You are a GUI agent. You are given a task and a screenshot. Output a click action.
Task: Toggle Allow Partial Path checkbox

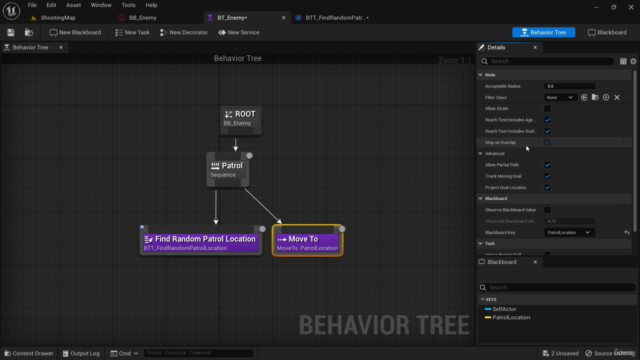[x=547, y=165]
